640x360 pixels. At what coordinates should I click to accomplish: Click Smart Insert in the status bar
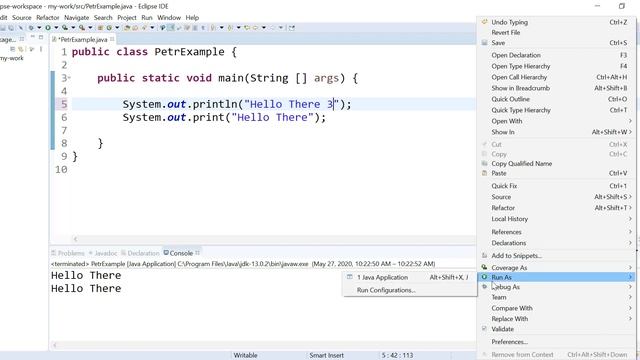[327, 355]
